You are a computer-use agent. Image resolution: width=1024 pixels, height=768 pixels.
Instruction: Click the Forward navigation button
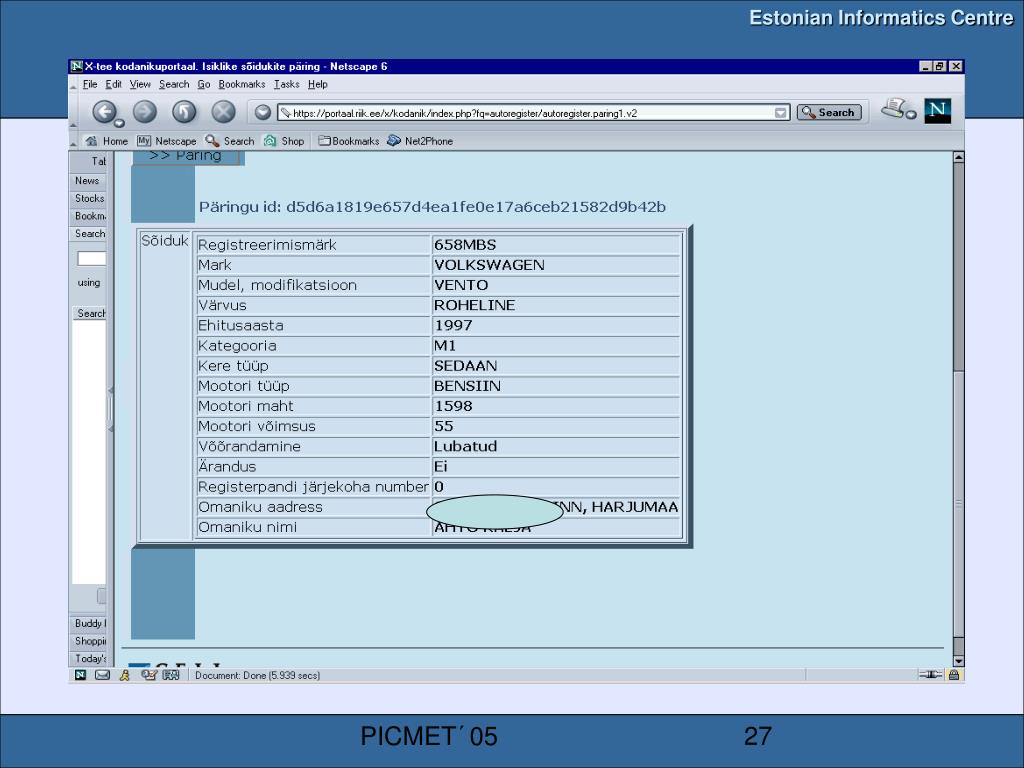coord(145,112)
